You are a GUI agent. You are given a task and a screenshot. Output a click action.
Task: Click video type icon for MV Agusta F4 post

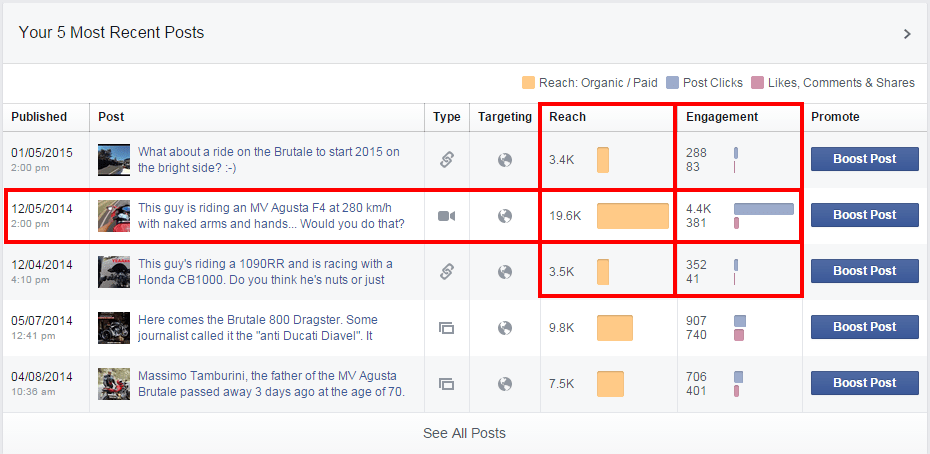447,216
